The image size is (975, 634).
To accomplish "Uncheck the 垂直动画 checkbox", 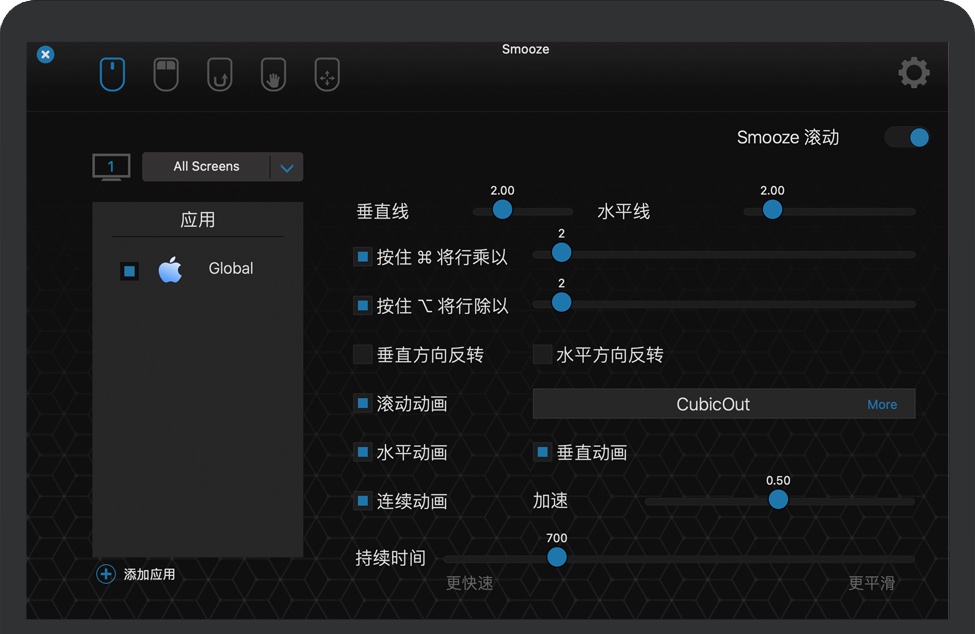I will tap(542, 452).
